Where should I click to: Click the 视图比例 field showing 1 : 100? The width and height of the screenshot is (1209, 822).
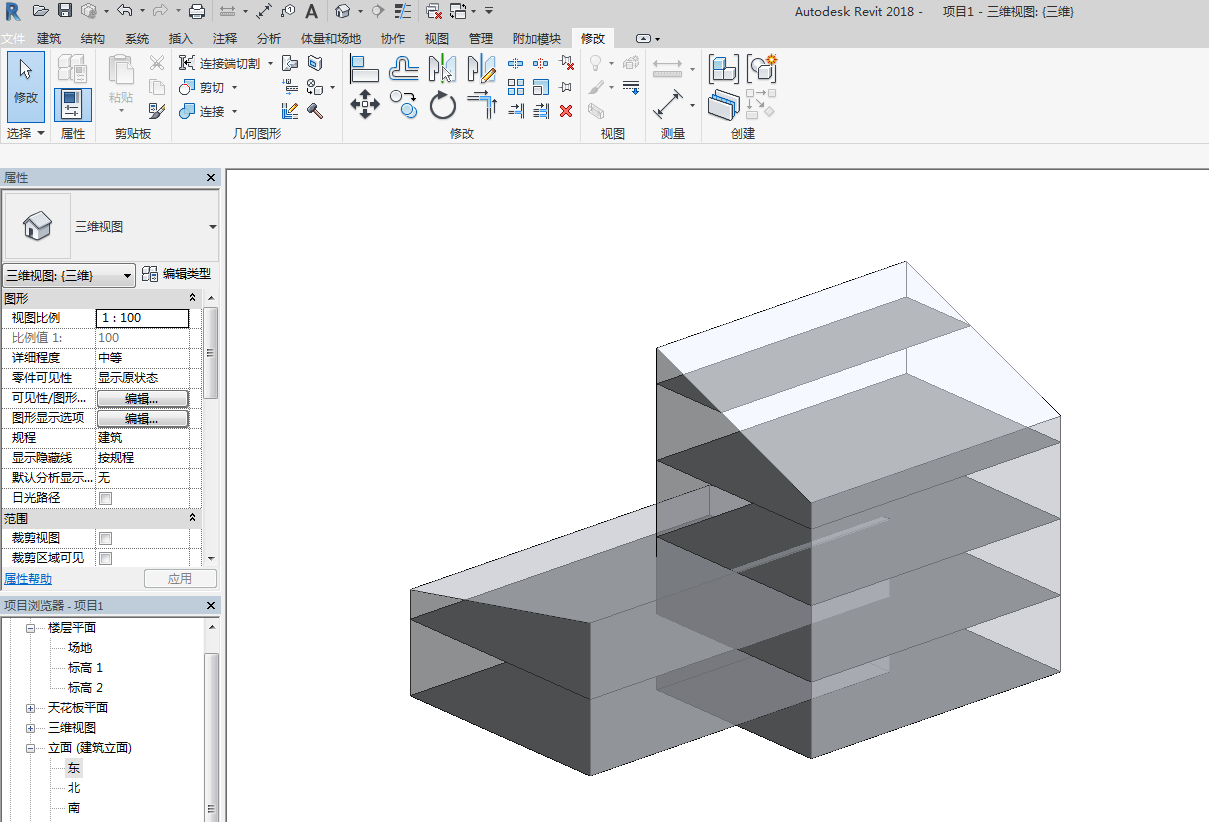(142, 318)
